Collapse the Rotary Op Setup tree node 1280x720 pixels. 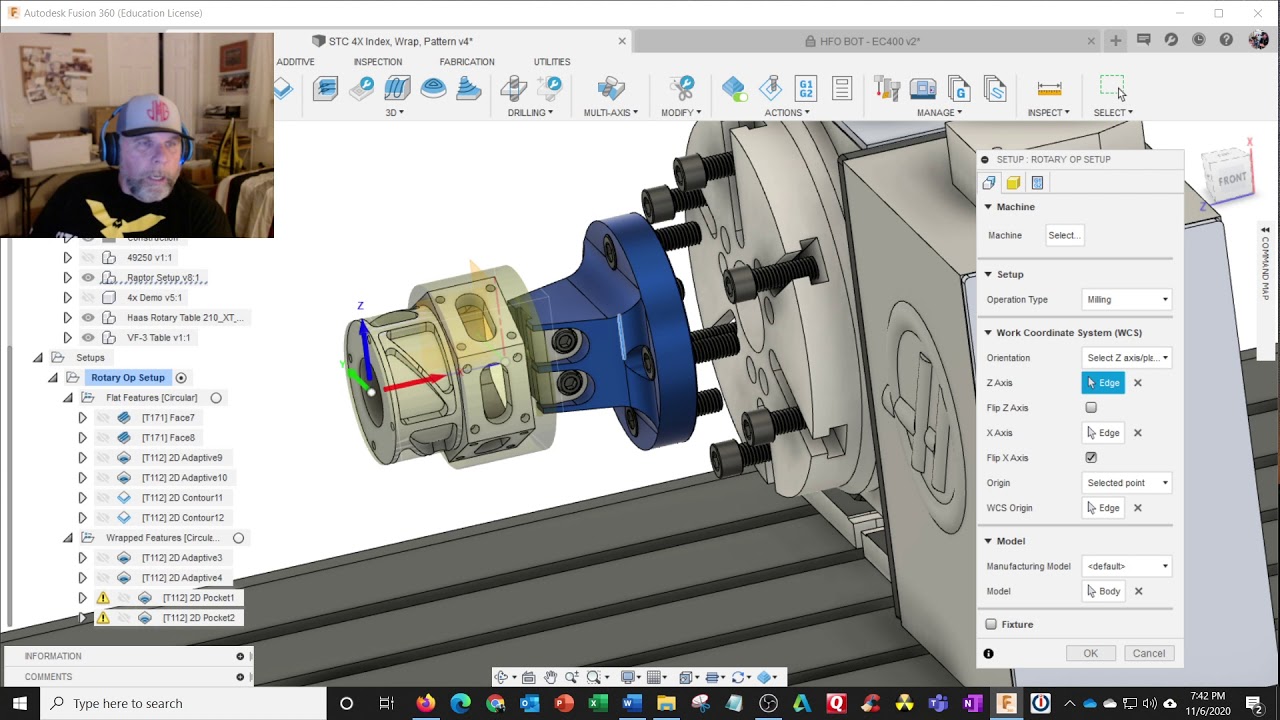[53, 378]
